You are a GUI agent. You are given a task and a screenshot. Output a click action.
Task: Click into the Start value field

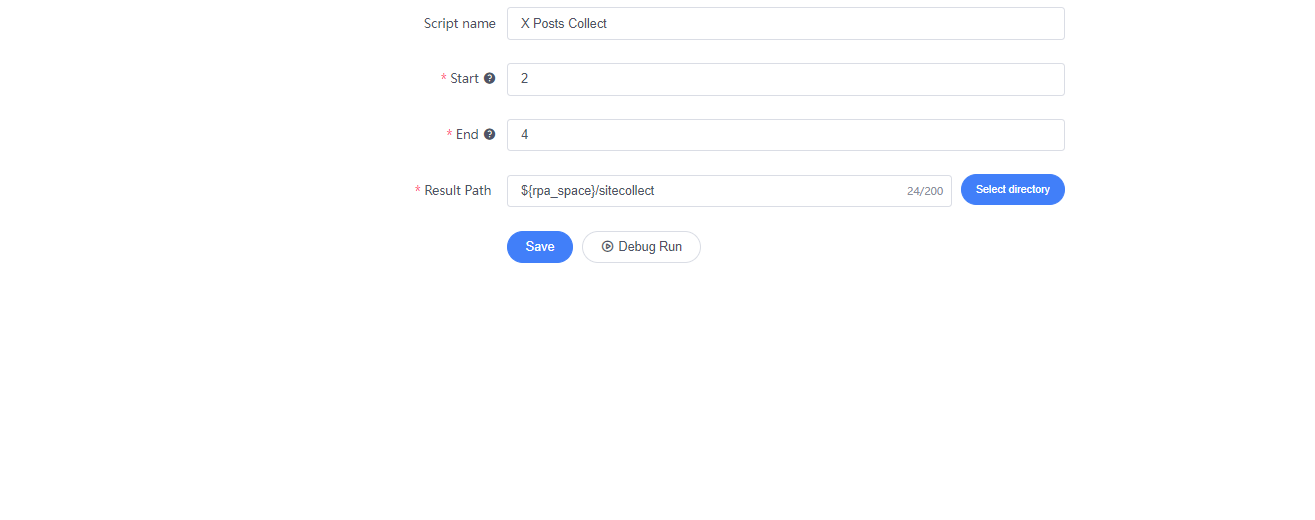(x=785, y=79)
